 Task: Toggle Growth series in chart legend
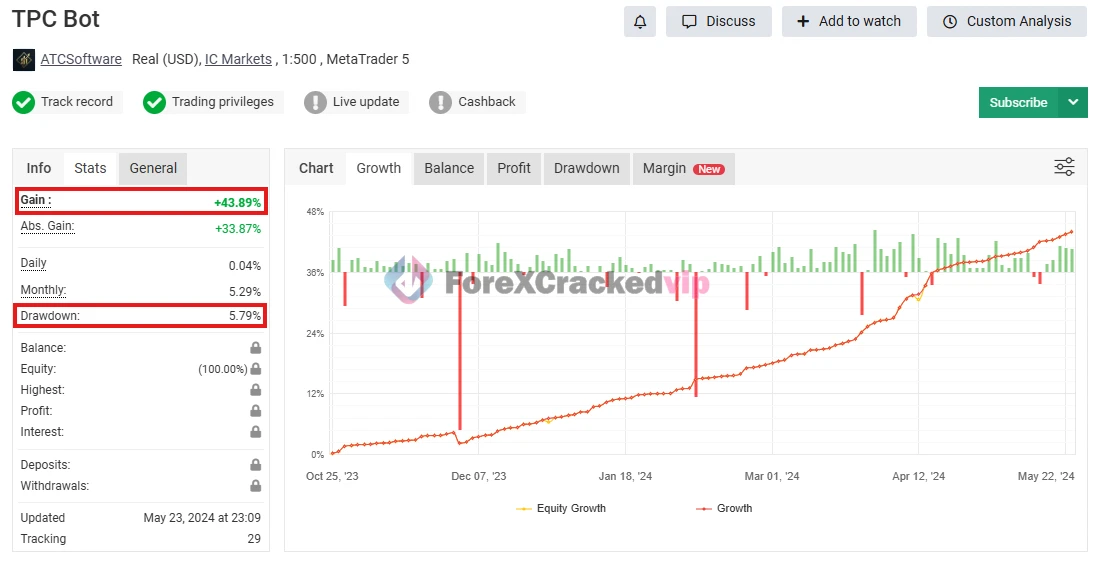coord(724,508)
